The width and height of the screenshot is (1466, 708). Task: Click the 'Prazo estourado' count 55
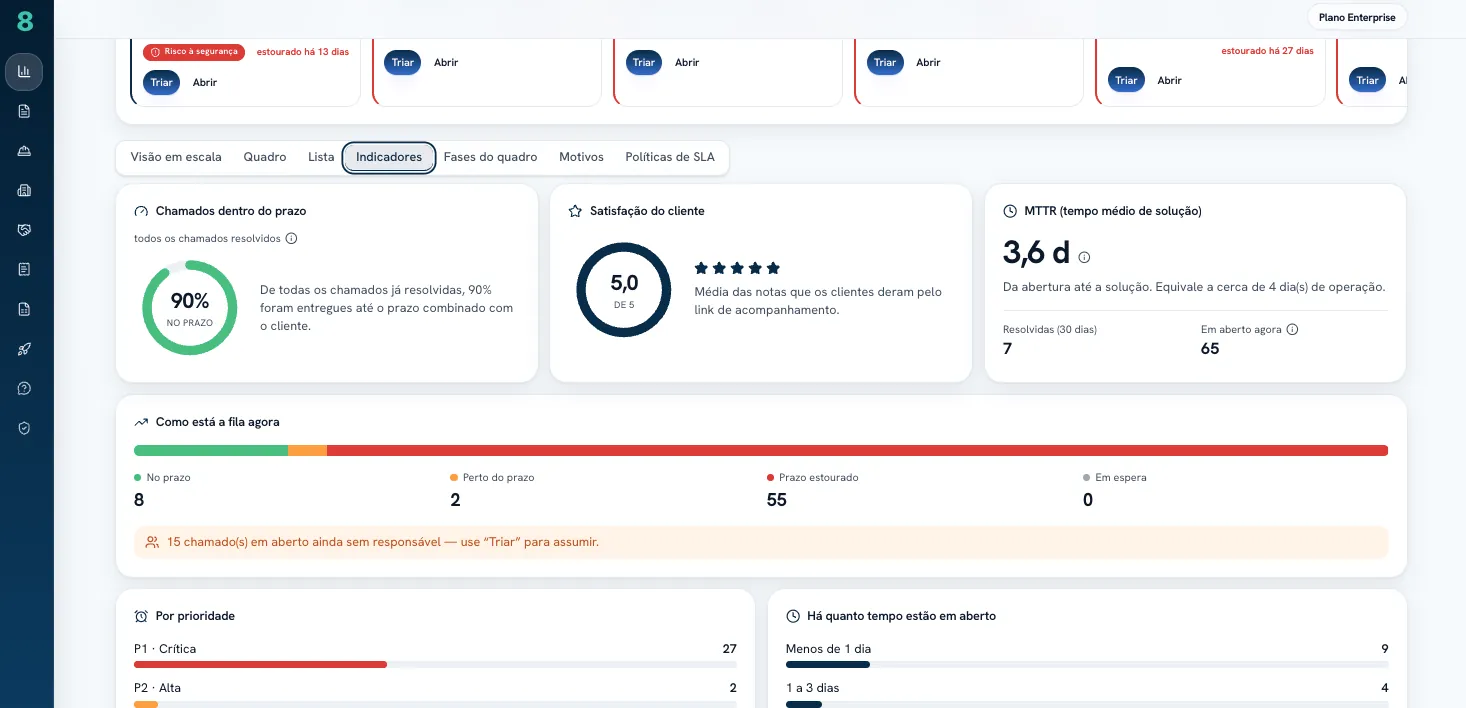pos(777,500)
